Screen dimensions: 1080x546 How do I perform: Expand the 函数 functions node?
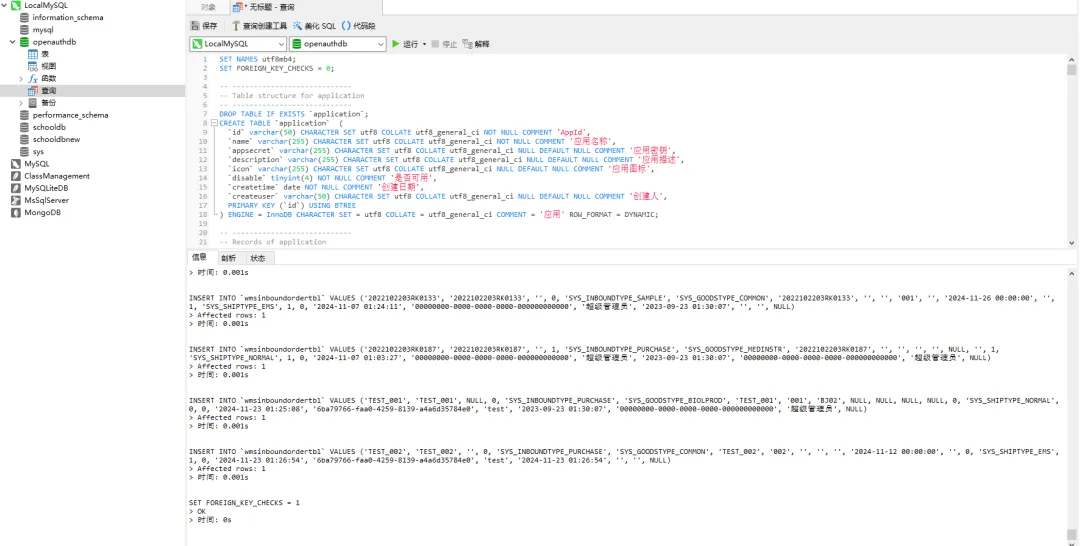click(21, 78)
